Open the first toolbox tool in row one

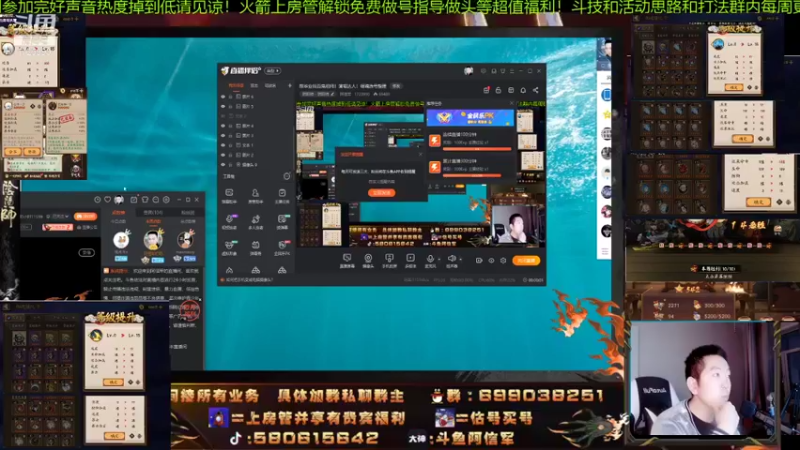pos(229,195)
